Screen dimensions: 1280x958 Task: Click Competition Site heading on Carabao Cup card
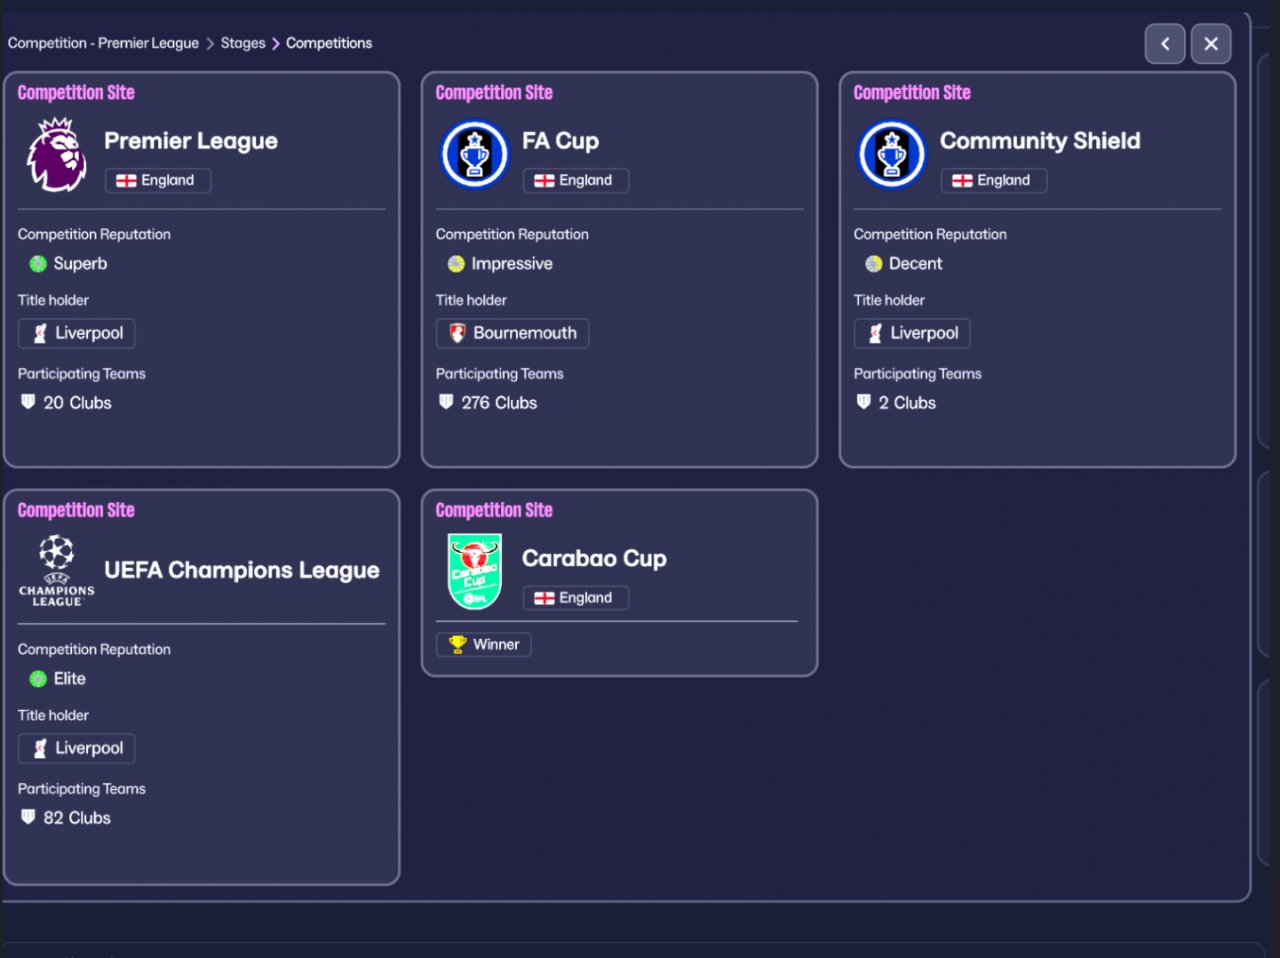(x=494, y=510)
